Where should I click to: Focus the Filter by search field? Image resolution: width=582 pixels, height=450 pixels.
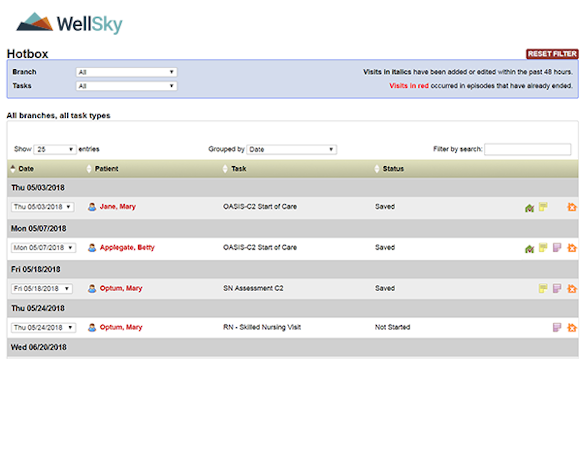coord(527,149)
